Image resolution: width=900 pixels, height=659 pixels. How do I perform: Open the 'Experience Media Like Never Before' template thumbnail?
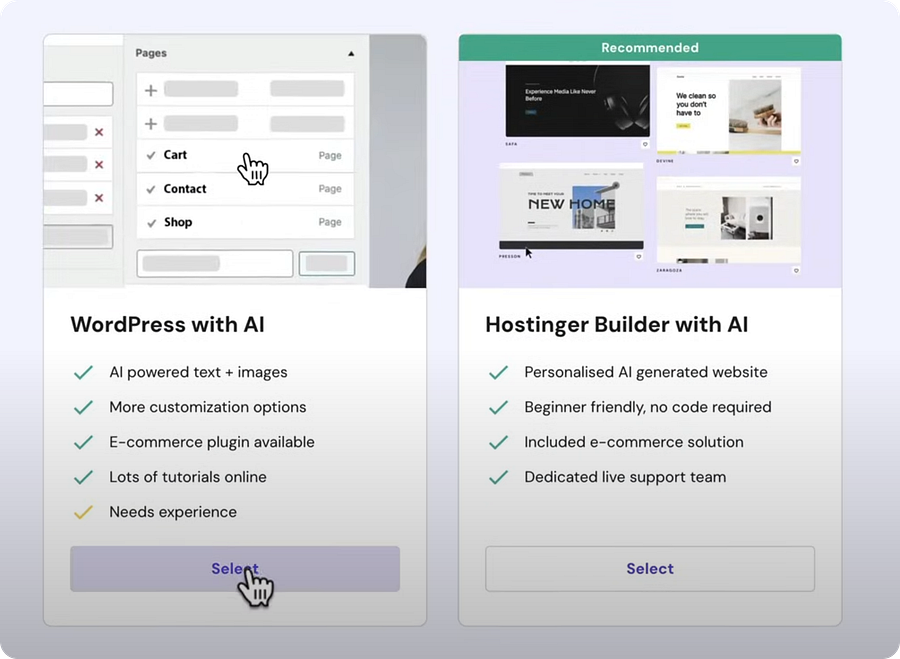577,100
